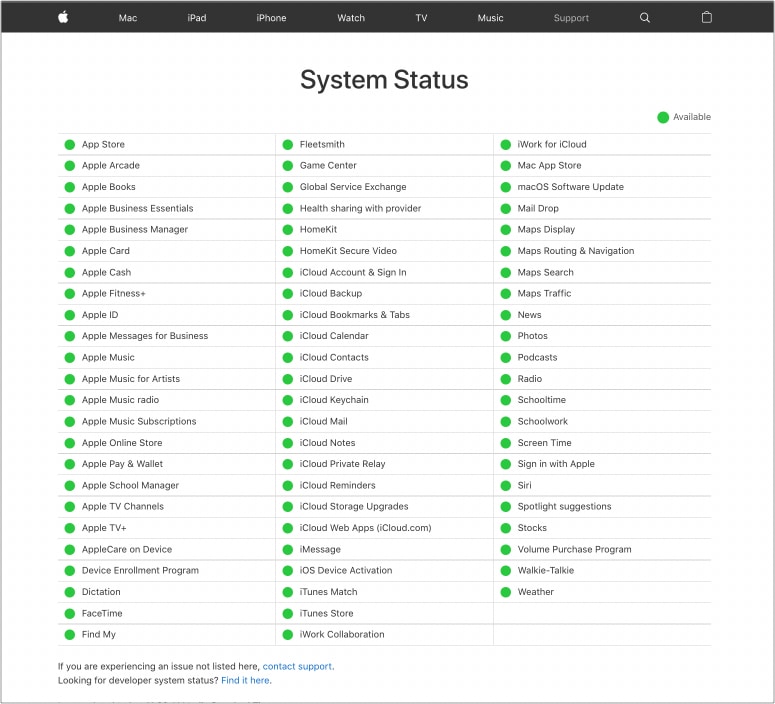Click the Apple Music radio label
This screenshot has width=775, height=704.
coord(121,400)
